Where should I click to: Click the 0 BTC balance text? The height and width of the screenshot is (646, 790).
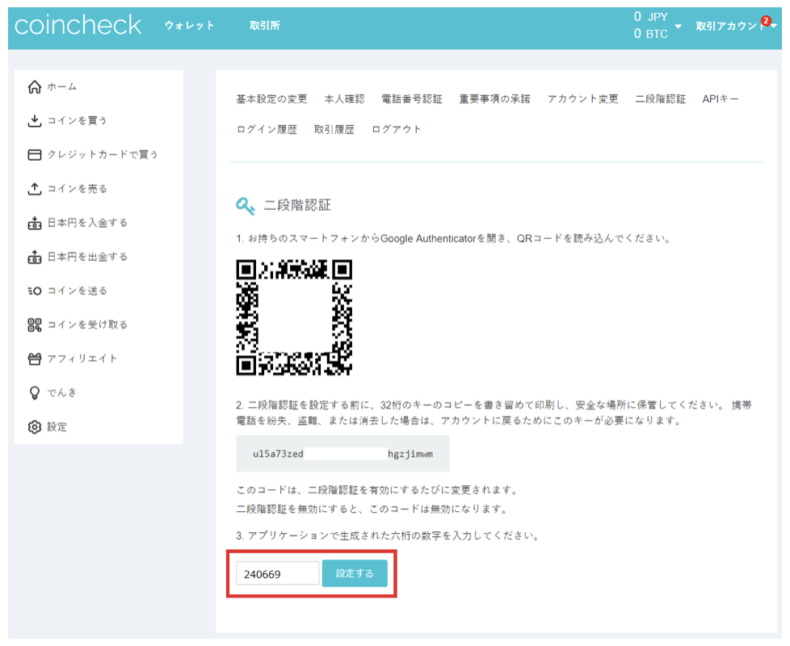pos(650,34)
